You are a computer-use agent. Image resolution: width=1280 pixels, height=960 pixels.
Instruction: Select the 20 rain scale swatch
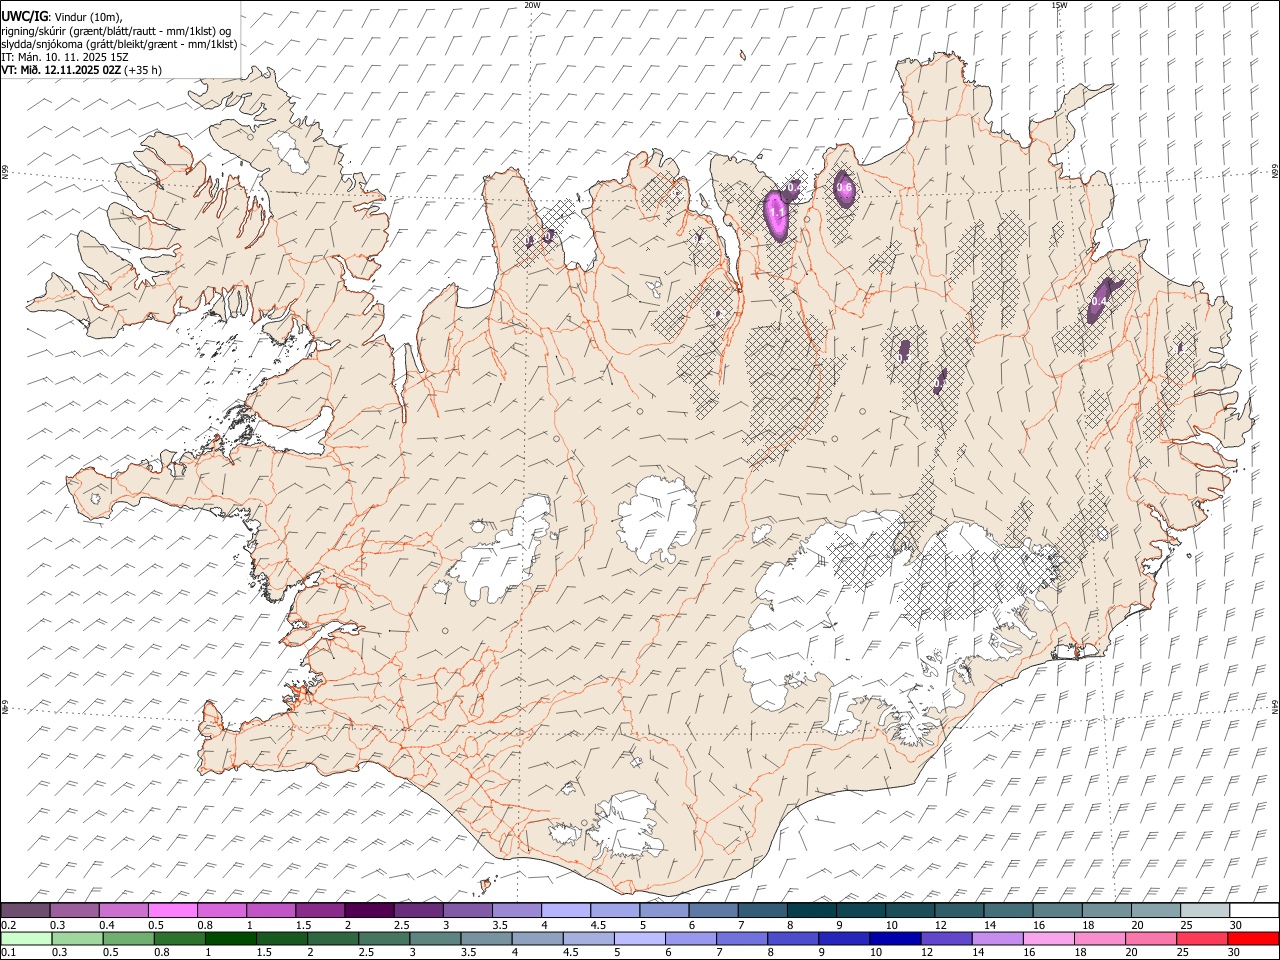[x=1151, y=938]
